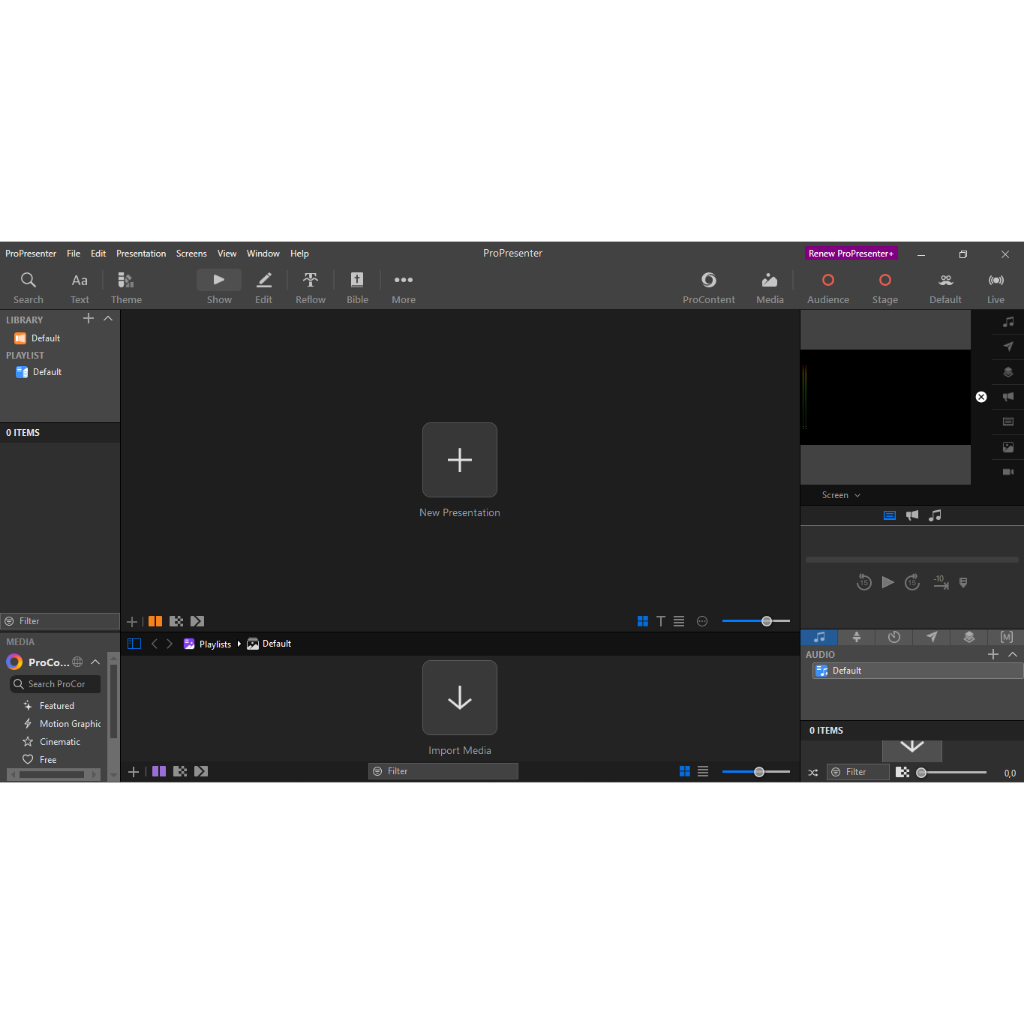The height and width of the screenshot is (1024, 1024).
Task: Clear the audio layer with the music icon
Action: tap(1008, 322)
